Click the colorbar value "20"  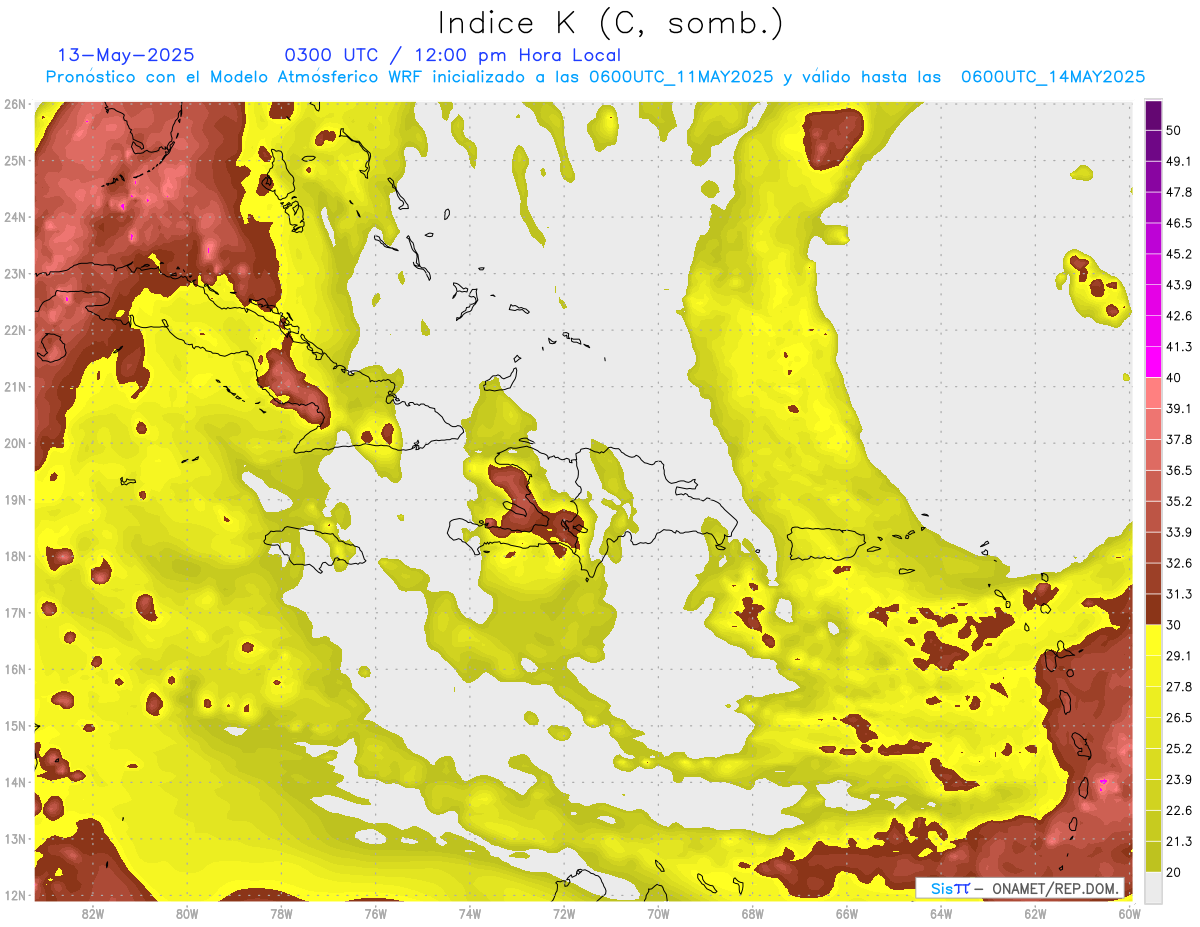coord(1175,871)
